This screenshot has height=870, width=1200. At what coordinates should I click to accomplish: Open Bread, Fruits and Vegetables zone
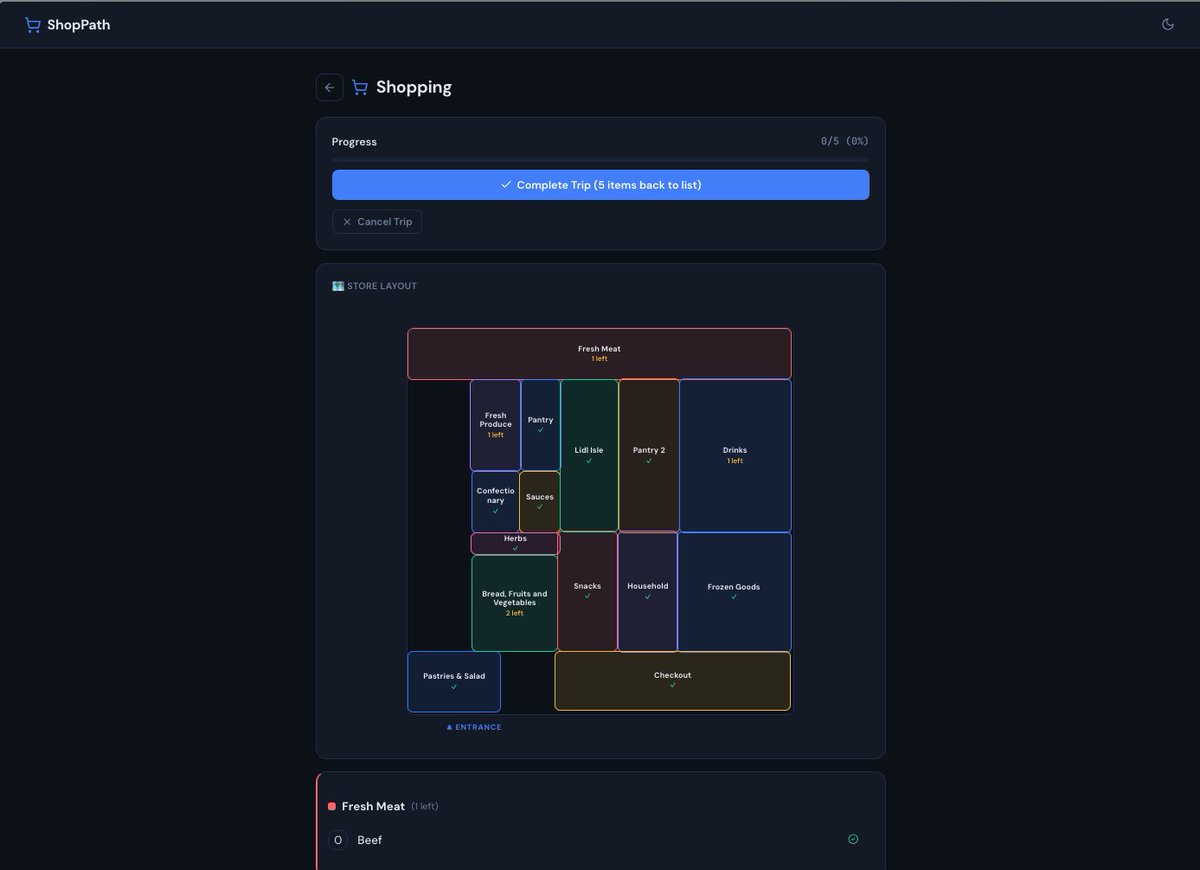(514, 603)
